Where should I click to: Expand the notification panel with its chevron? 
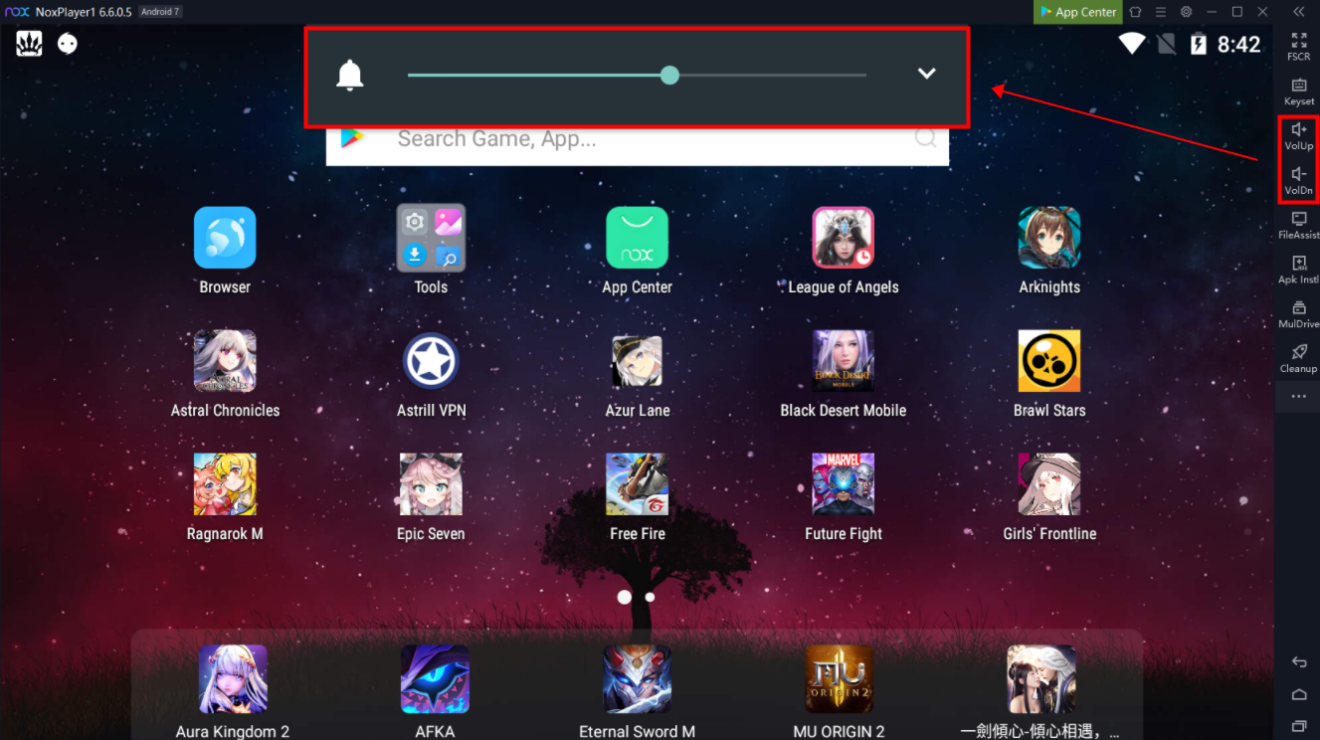926,73
